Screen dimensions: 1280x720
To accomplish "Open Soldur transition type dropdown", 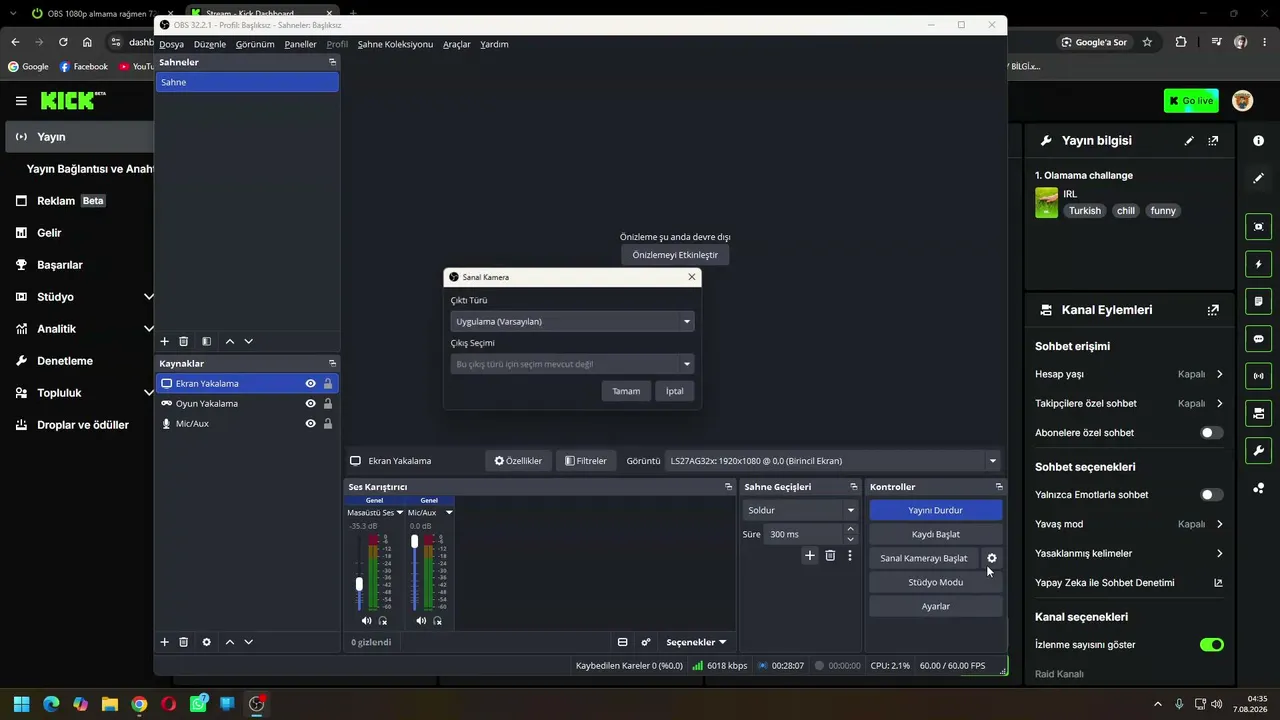I will pyautogui.click(x=801, y=510).
